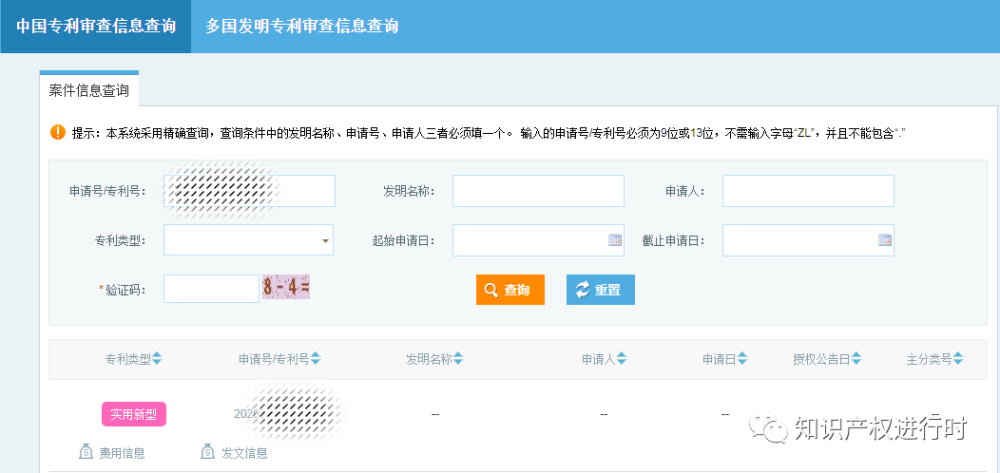Sort by 主分类号 column arrows

click(958, 360)
